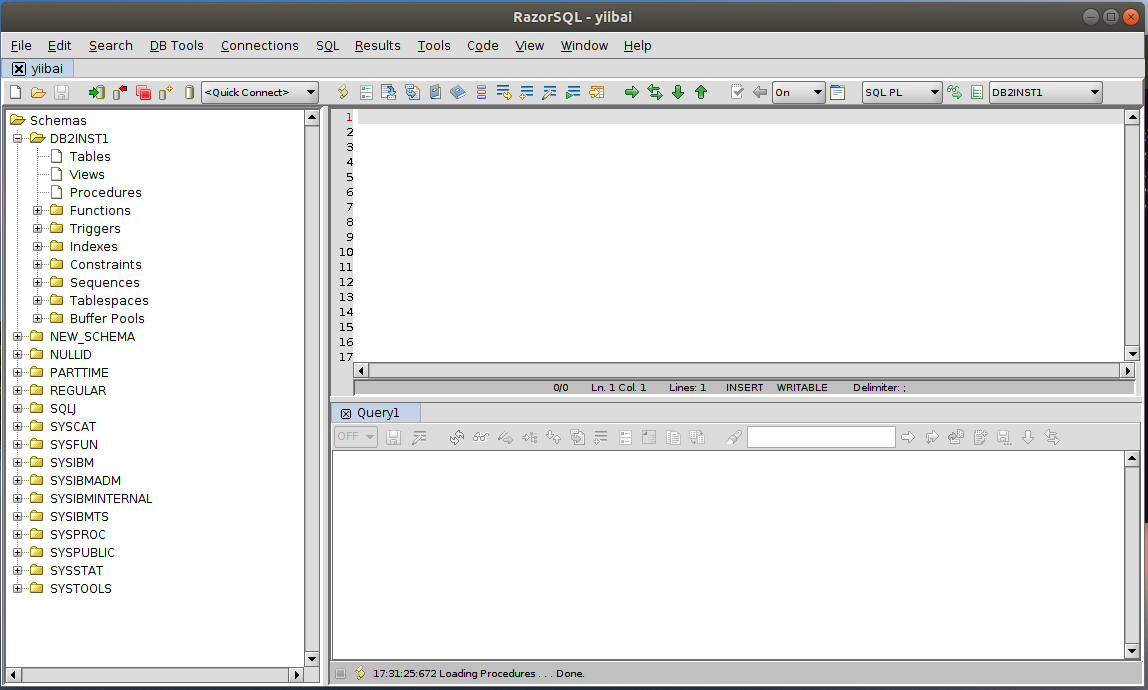Open the DB Tools menu
The width and height of the screenshot is (1148, 690).
click(x=176, y=45)
